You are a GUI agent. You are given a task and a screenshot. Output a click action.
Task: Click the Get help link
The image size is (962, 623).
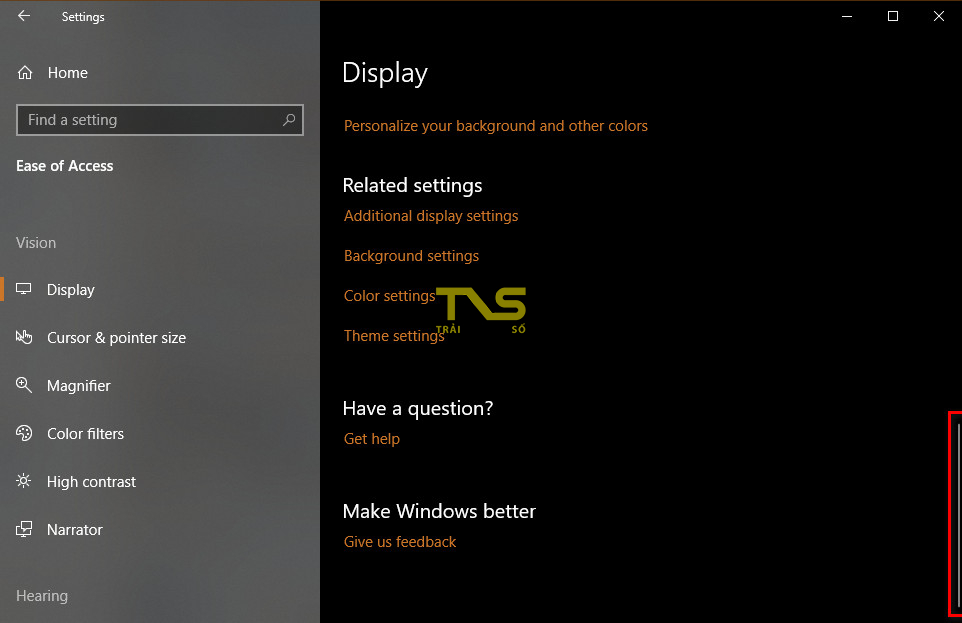click(371, 439)
